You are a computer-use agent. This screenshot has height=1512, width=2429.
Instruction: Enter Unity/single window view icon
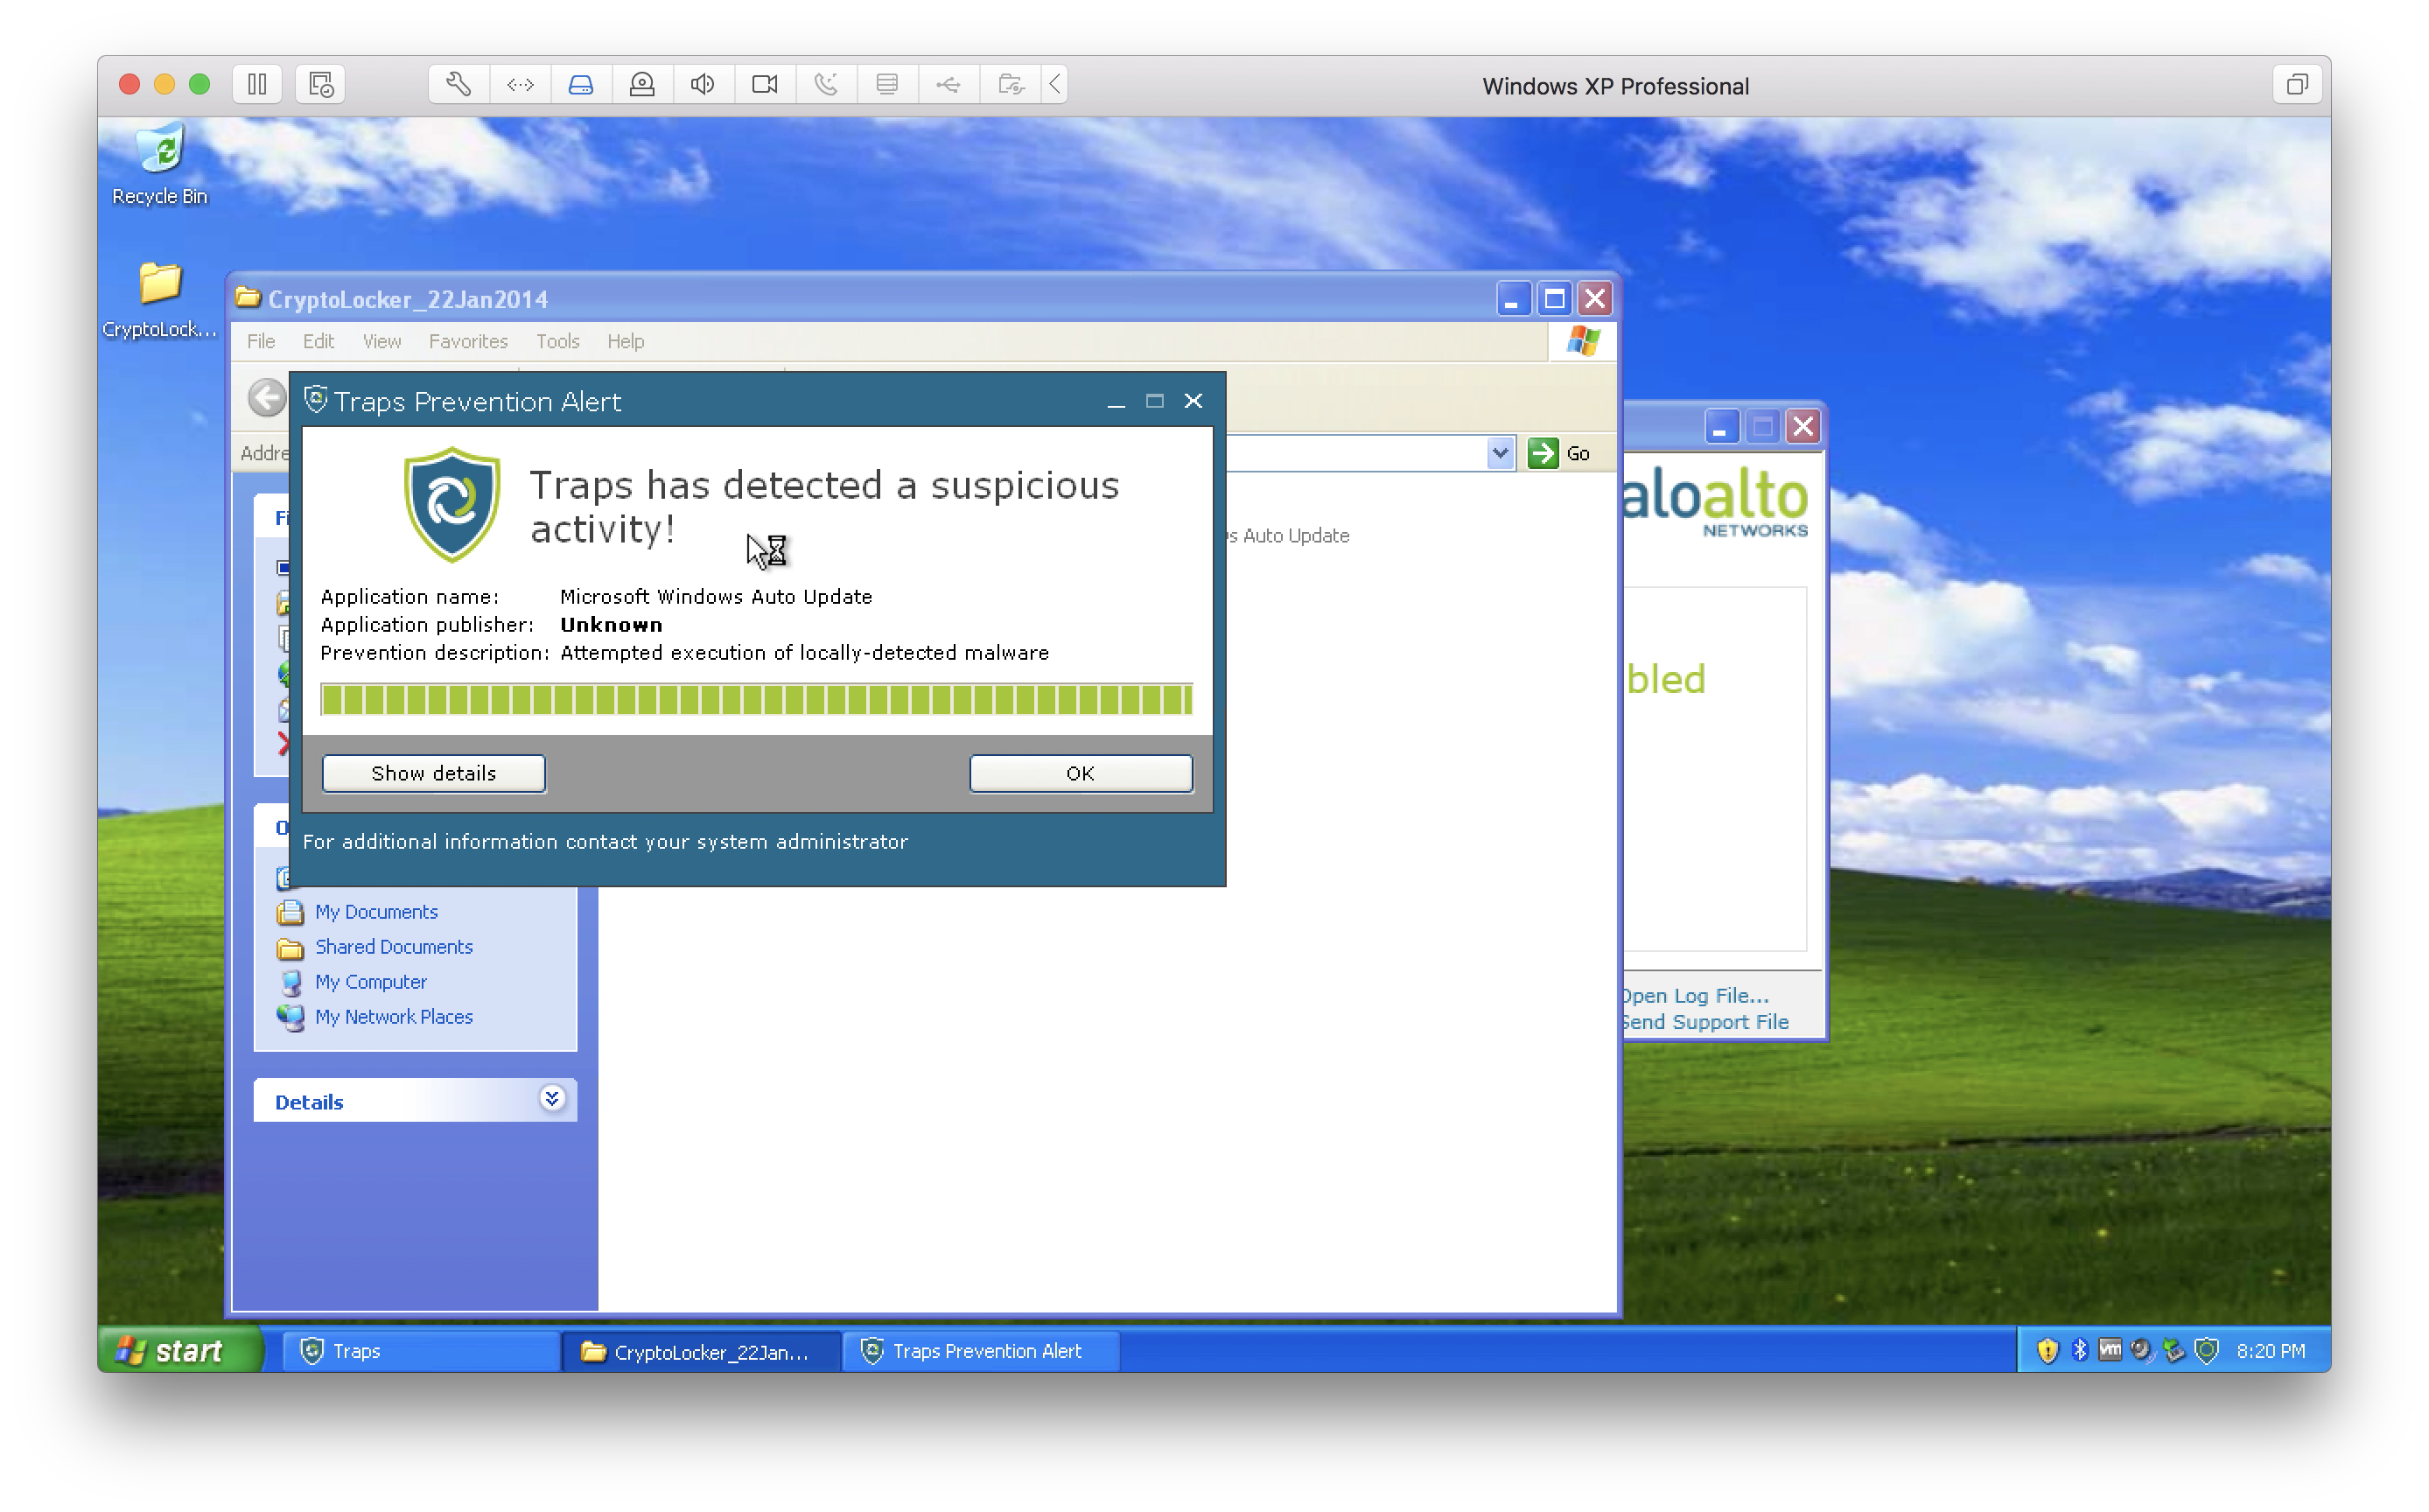pyautogui.click(x=2297, y=84)
